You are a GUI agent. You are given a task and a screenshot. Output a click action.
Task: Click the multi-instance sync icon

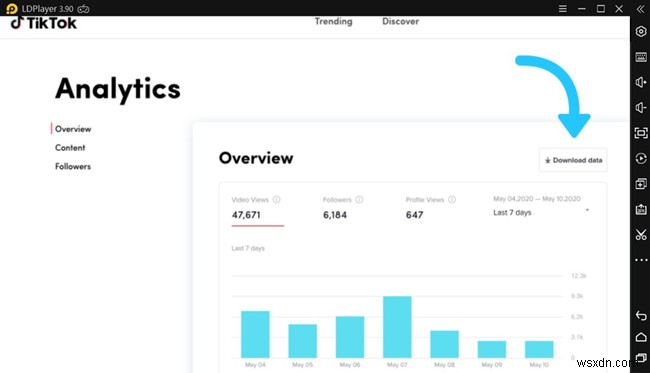(641, 184)
